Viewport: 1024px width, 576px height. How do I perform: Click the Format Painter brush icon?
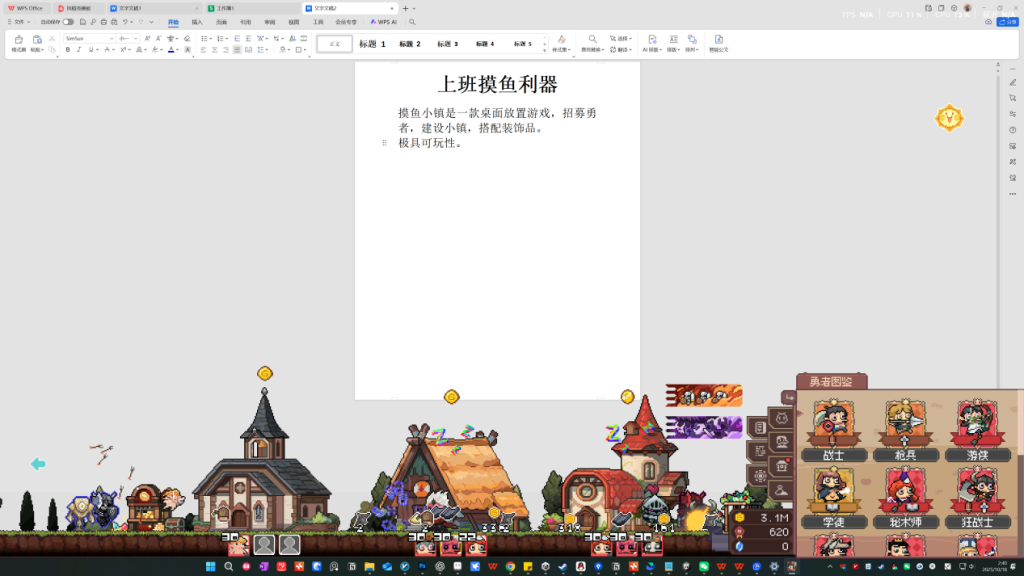click(19, 42)
